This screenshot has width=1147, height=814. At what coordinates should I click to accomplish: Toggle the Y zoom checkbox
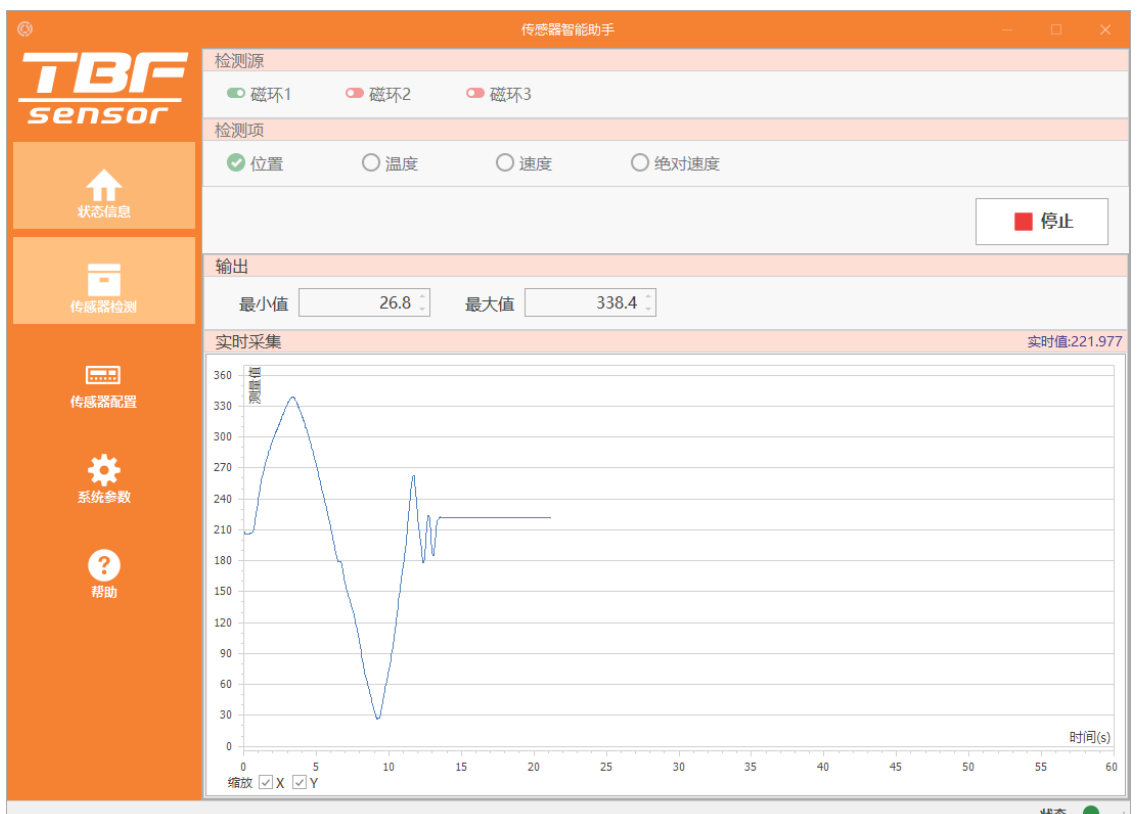coord(299,783)
